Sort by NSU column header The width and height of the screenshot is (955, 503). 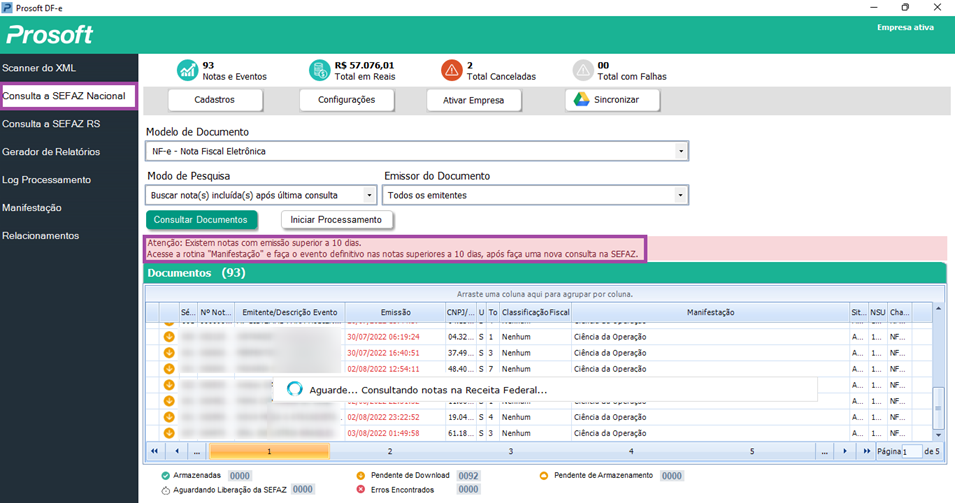point(878,312)
